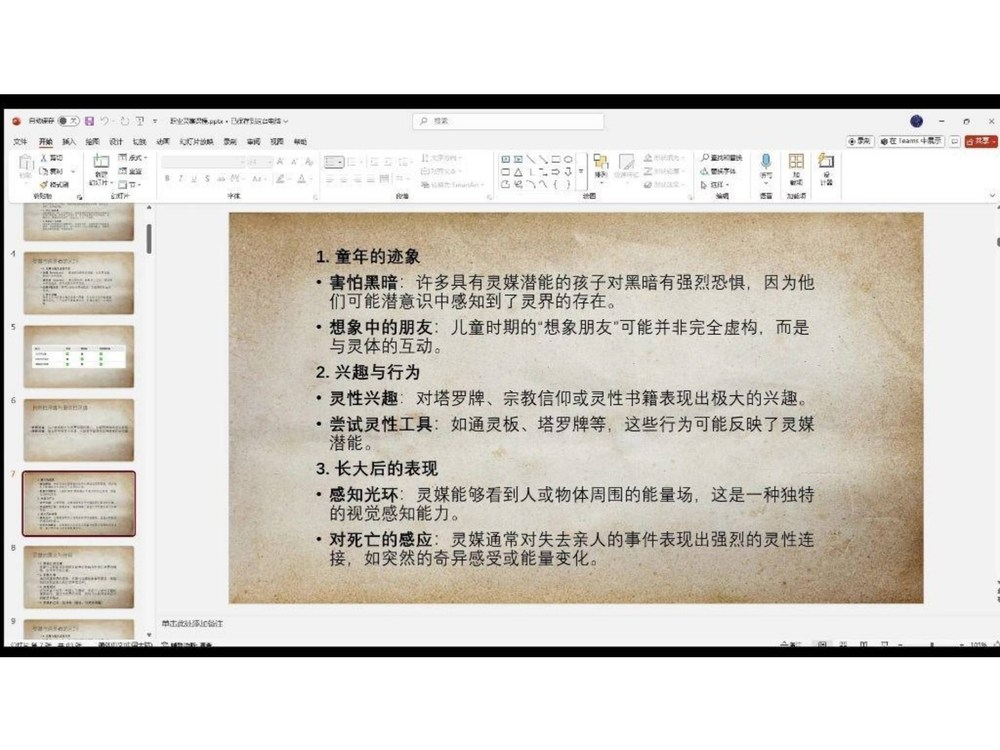Image resolution: width=1000 pixels, height=750 pixels.
Task: Collapse the ribbon with bottom-right chevron
Action: tap(992, 195)
